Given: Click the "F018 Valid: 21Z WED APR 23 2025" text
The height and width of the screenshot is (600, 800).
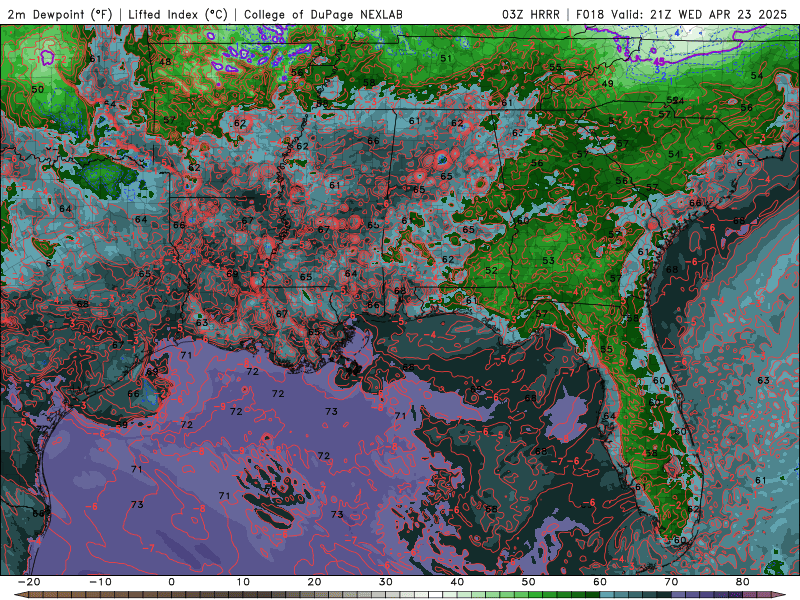Looking at the screenshot, I should pos(682,14).
